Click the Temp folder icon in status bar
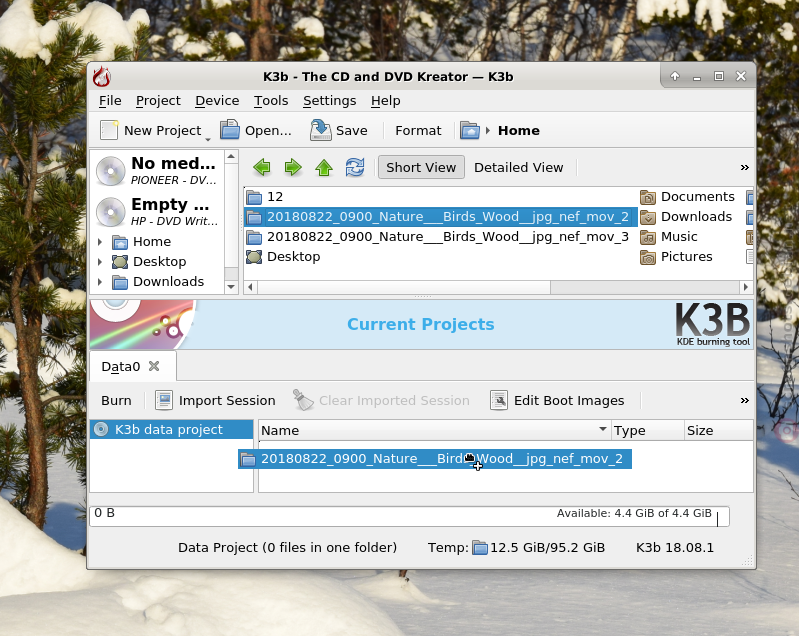The image size is (799, 636). click(480, 548)
